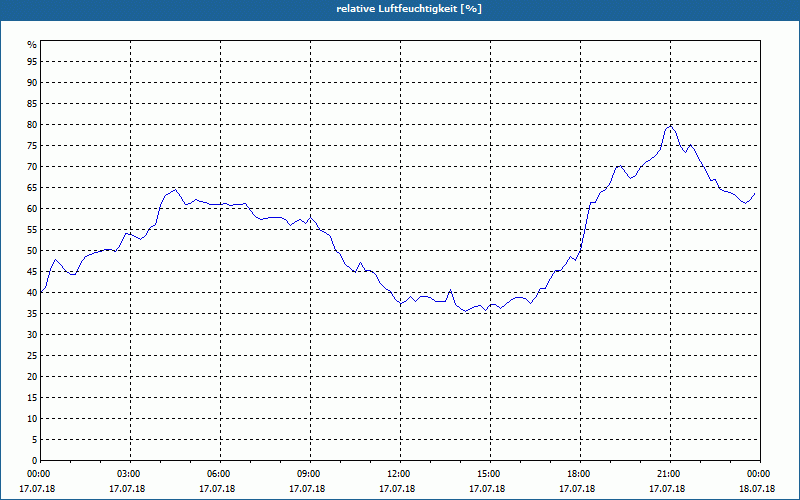The image size is (800, 500).
Task: Select the '03:00' time axis label
Action: coord(128,474)
